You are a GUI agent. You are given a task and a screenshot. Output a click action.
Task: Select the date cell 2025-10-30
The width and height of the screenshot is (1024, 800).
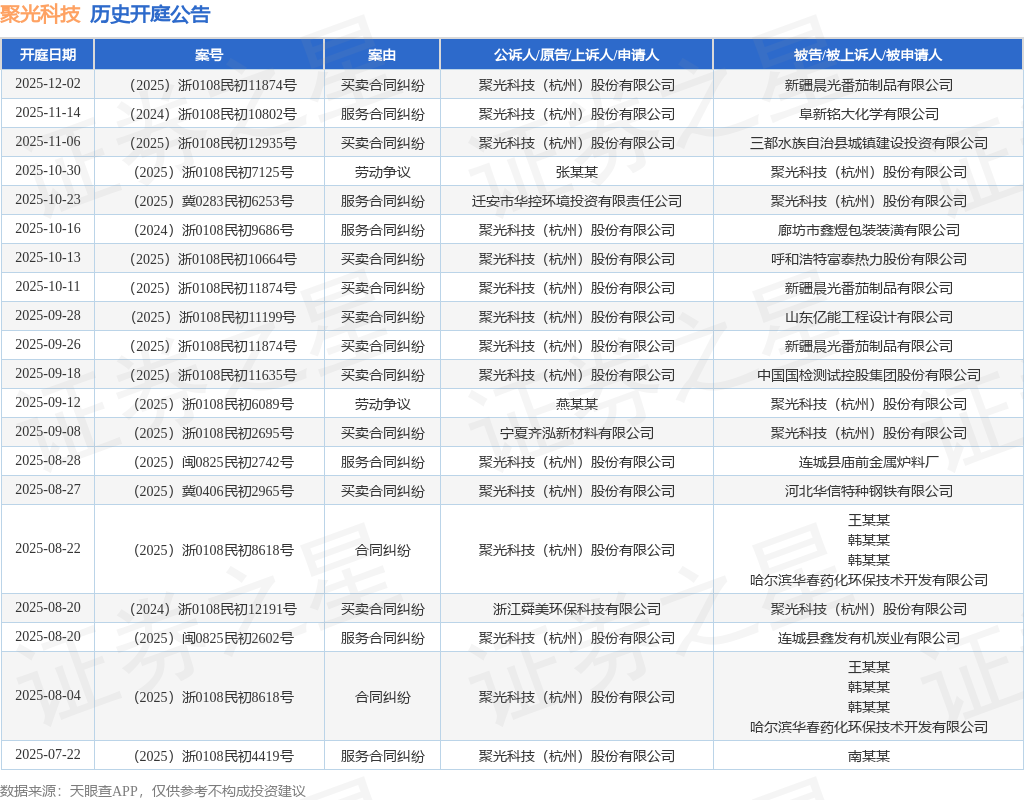click(48, 170)
